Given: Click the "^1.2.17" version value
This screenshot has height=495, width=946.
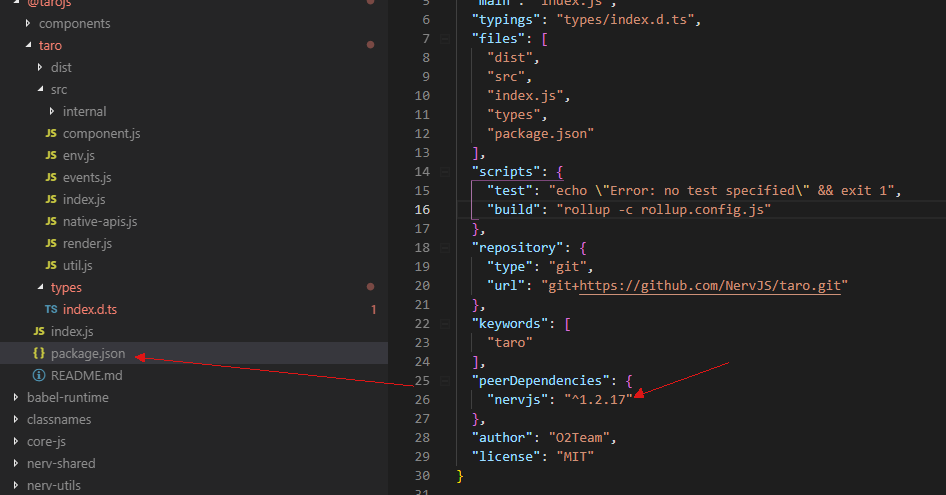Looking at the screenshot, I should (598, 400).
